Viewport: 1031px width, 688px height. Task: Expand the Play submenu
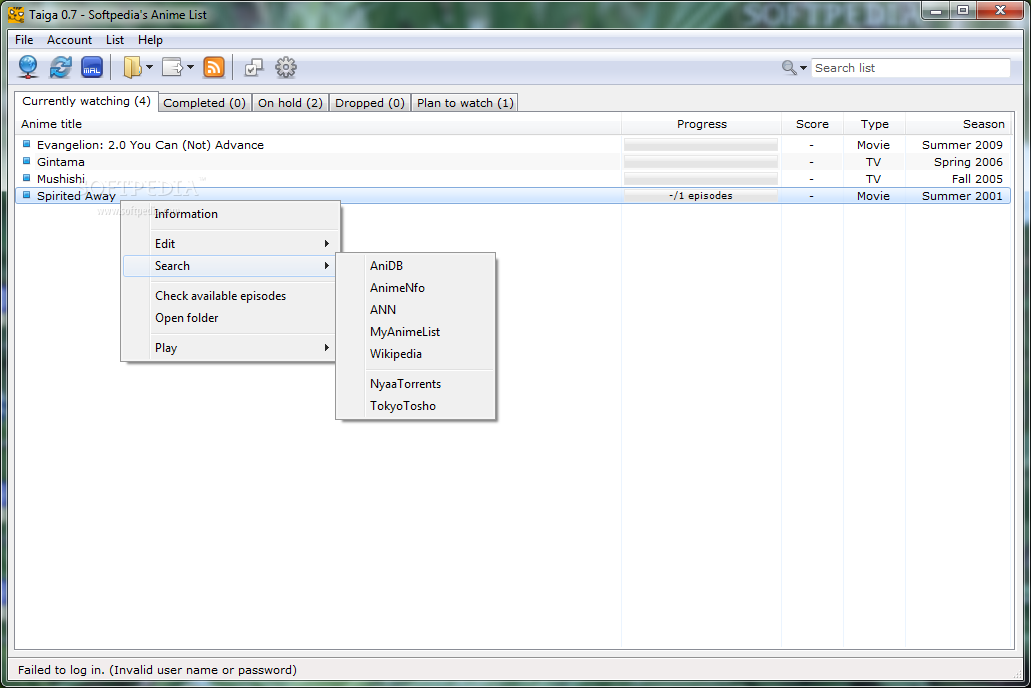tap(230, 348)
